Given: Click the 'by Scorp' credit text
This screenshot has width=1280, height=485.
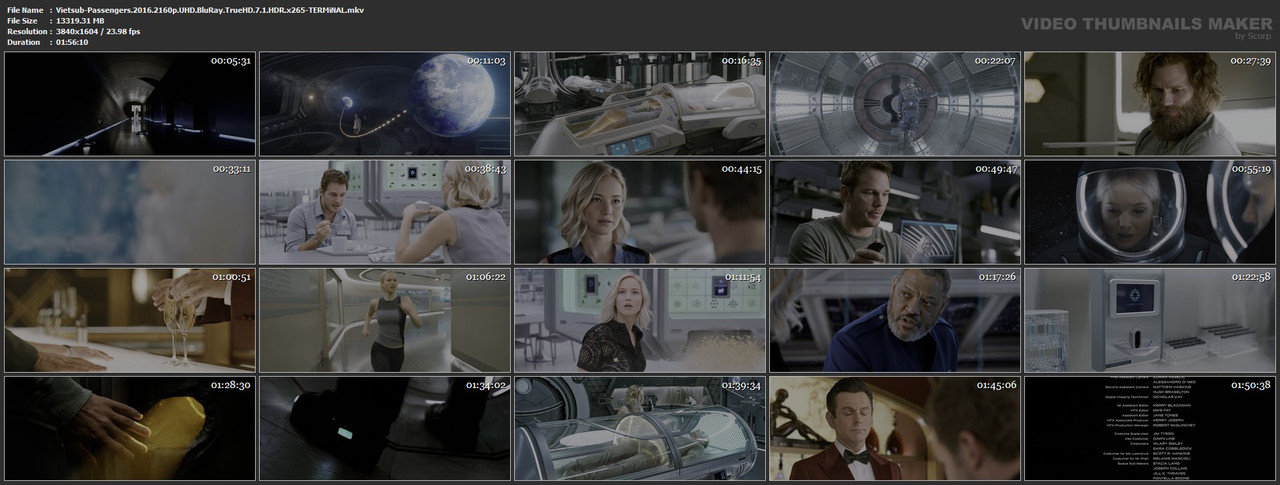Looking at the screenshot, I should point(1253,36).
